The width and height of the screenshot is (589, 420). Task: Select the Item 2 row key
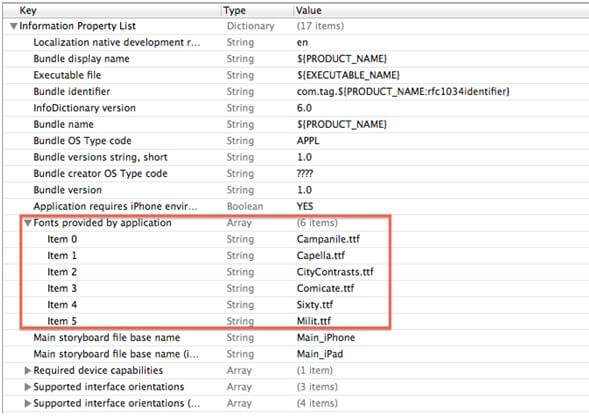coord(62,272)
